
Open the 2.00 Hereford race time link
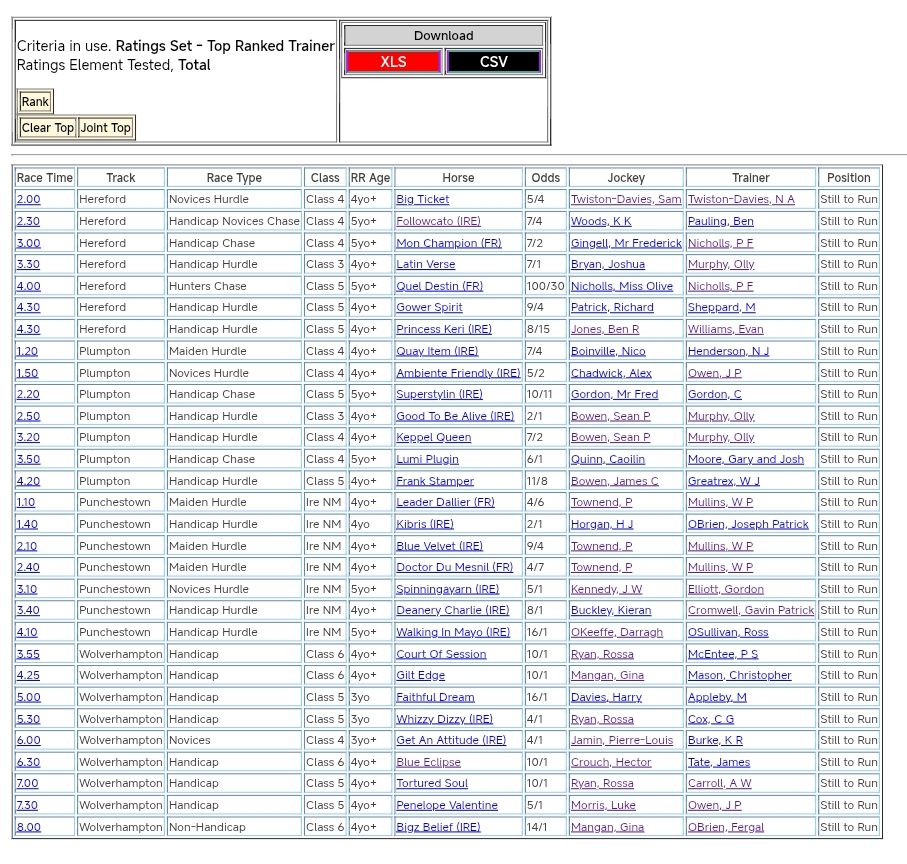click(28, 200)
